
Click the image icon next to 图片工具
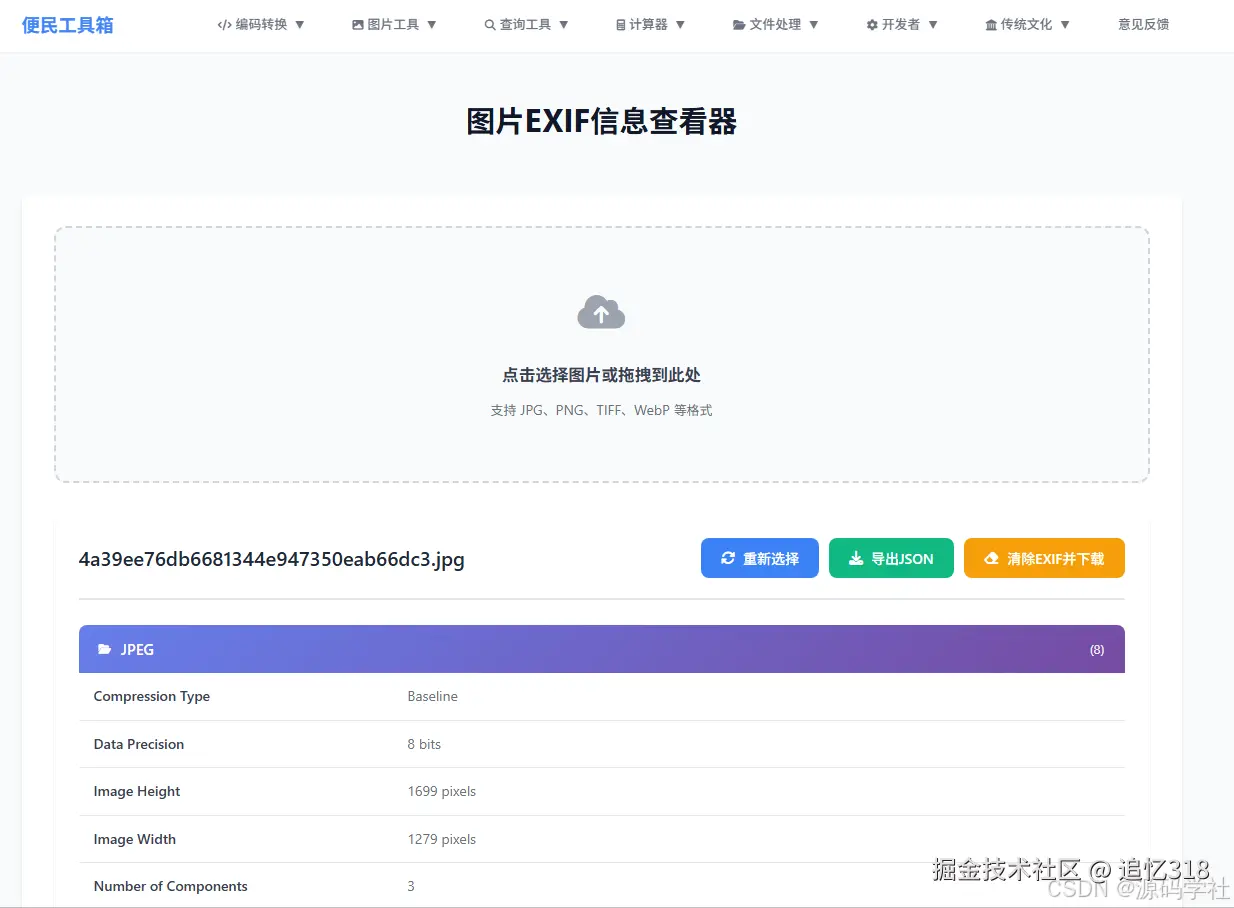tap(357, 24)
